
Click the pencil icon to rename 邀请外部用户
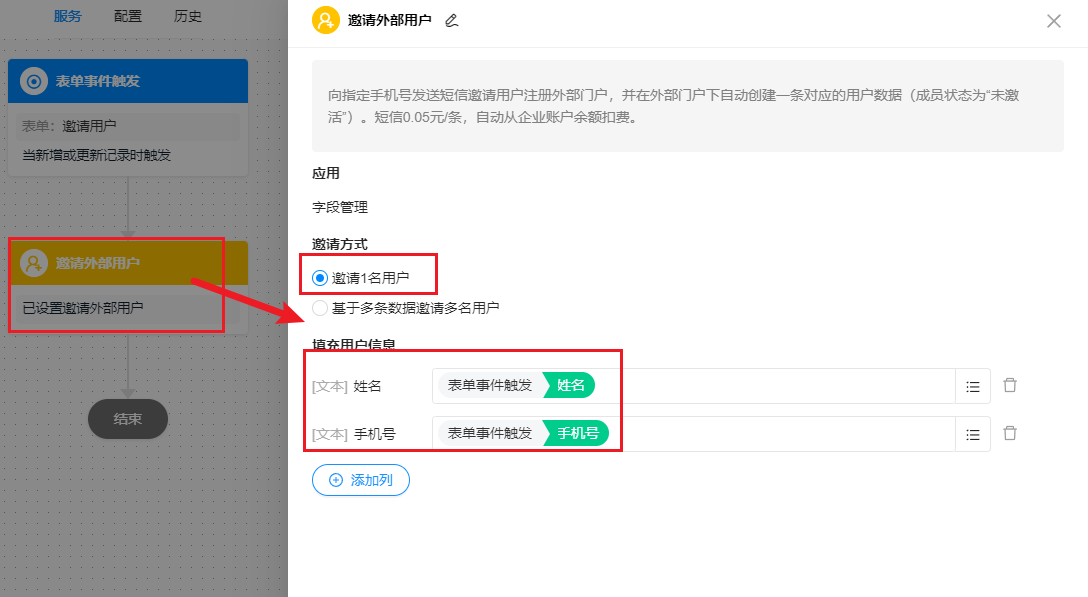tap(451, 21)
